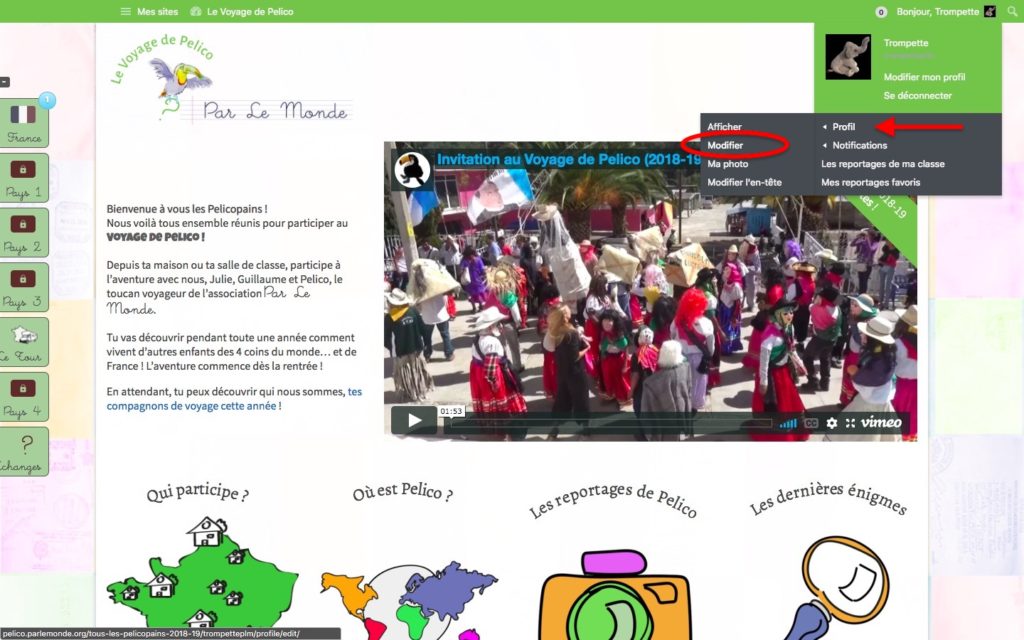Click the Trompette elephant profile picture
The width and height of the screenshot is (1024, 640).
coord(848,57)
